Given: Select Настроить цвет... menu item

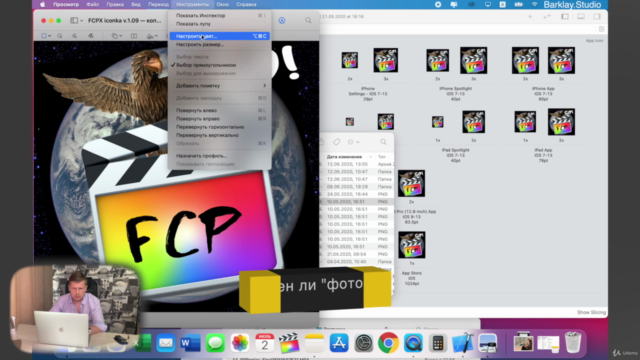Looking at the screenshot, I should click(x=220, y=36).
